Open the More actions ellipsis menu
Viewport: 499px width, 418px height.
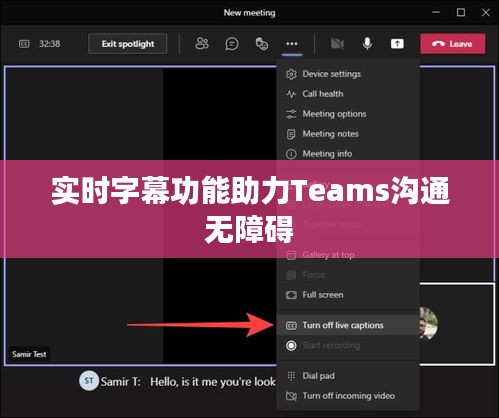click(292, 44)
